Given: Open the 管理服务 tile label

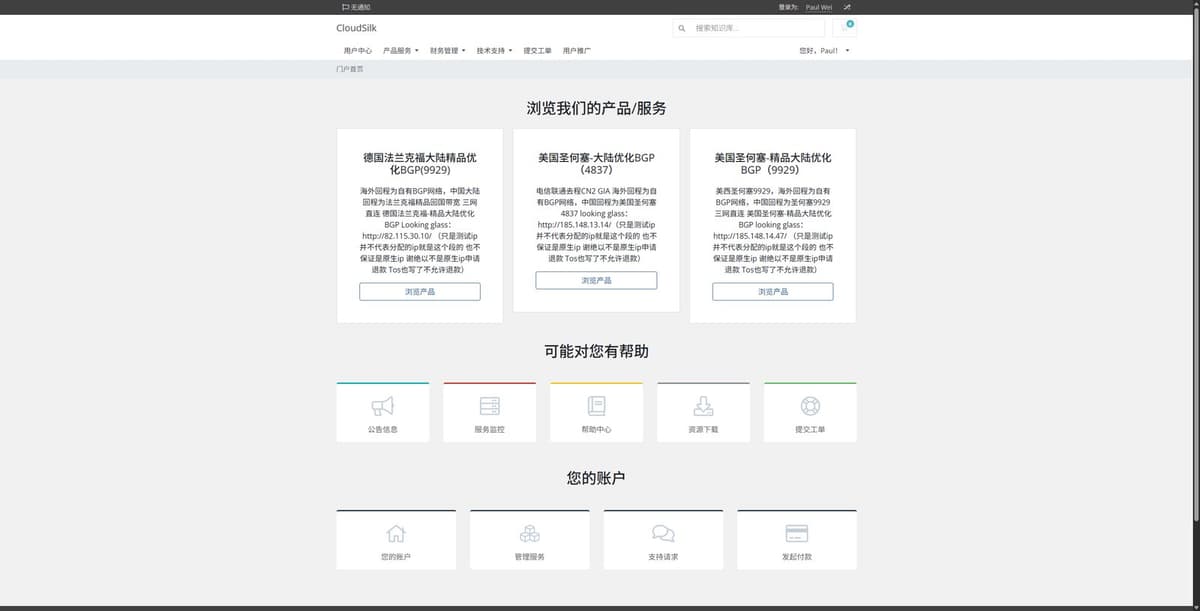Looking at the screenshot, I should click(x=530, y=556).
